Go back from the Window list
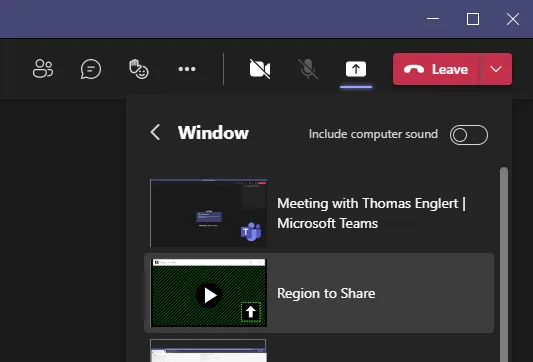 [x=155, y=132]
